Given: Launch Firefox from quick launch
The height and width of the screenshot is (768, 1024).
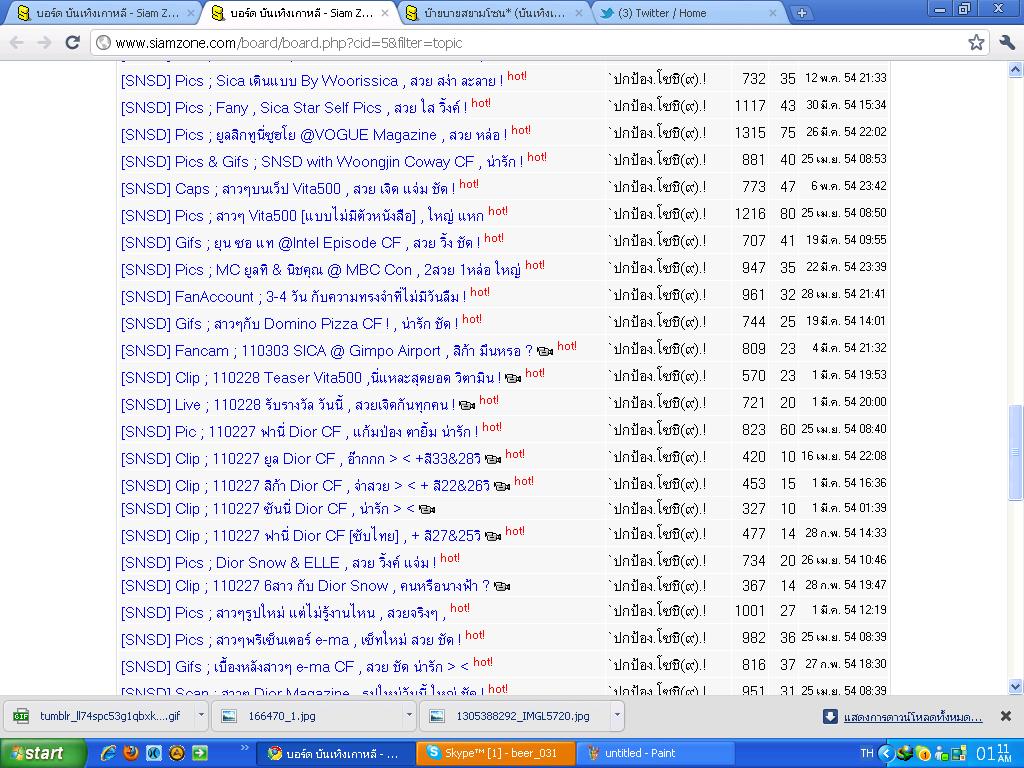Looking at the screenshot, I should point(131,753).
